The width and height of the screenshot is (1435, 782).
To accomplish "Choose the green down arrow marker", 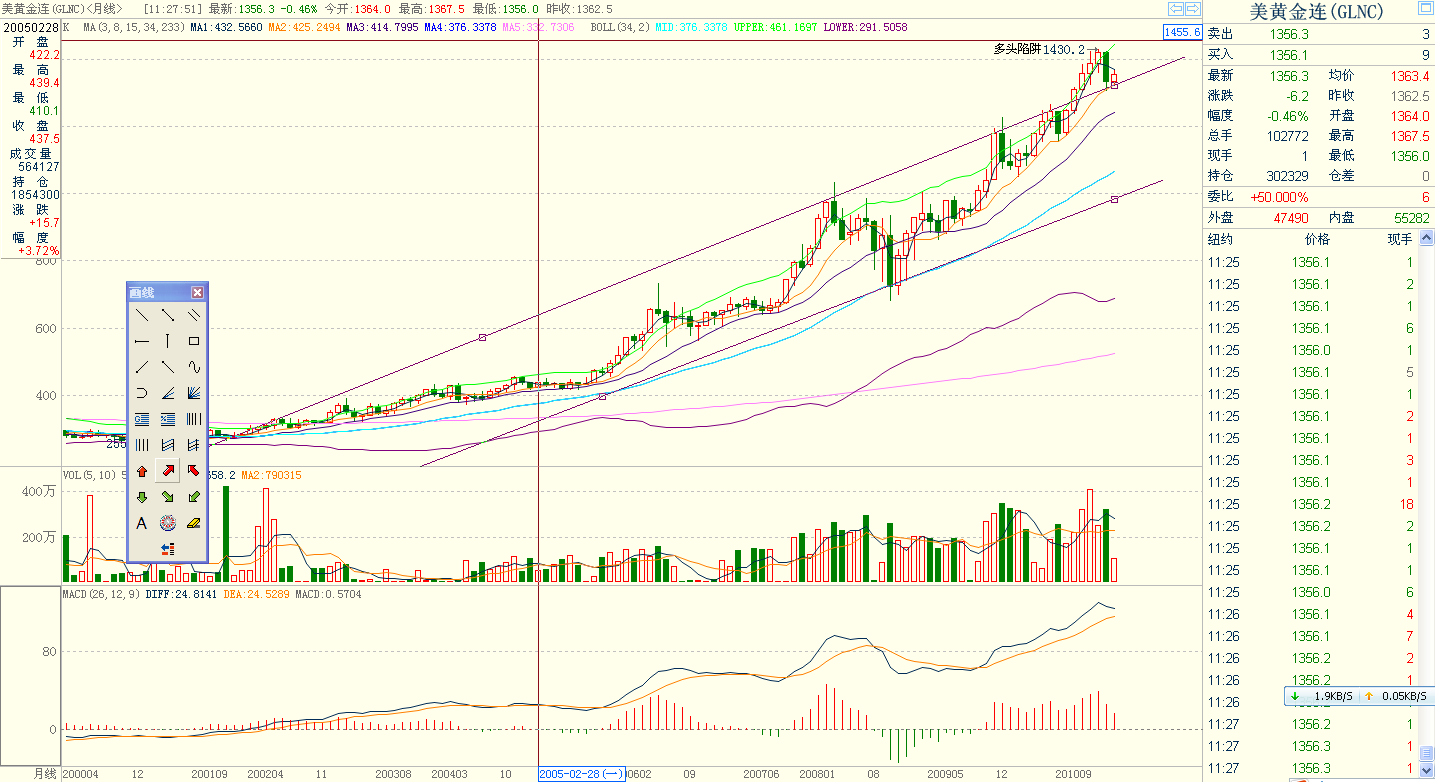I will [142, 497].
